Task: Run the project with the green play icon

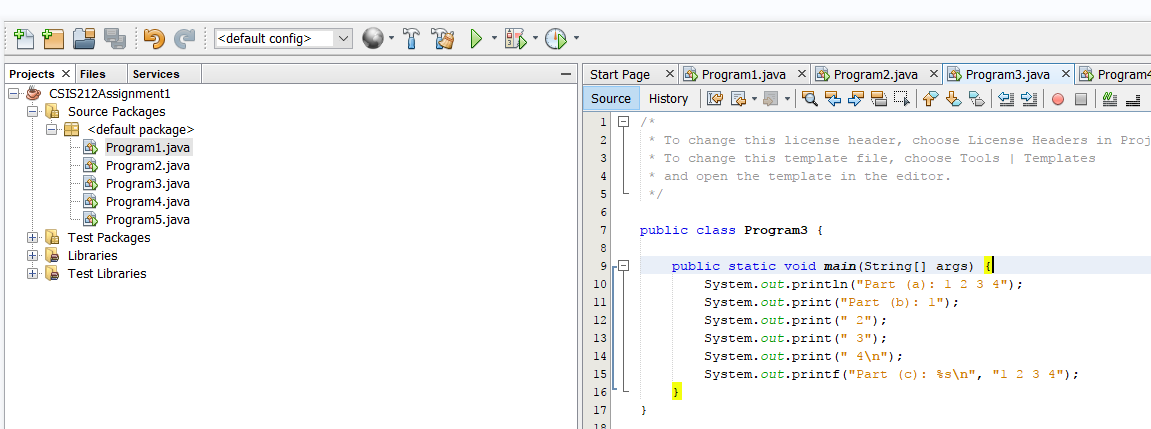Action: pyautogui.click(x=477, y=39)
